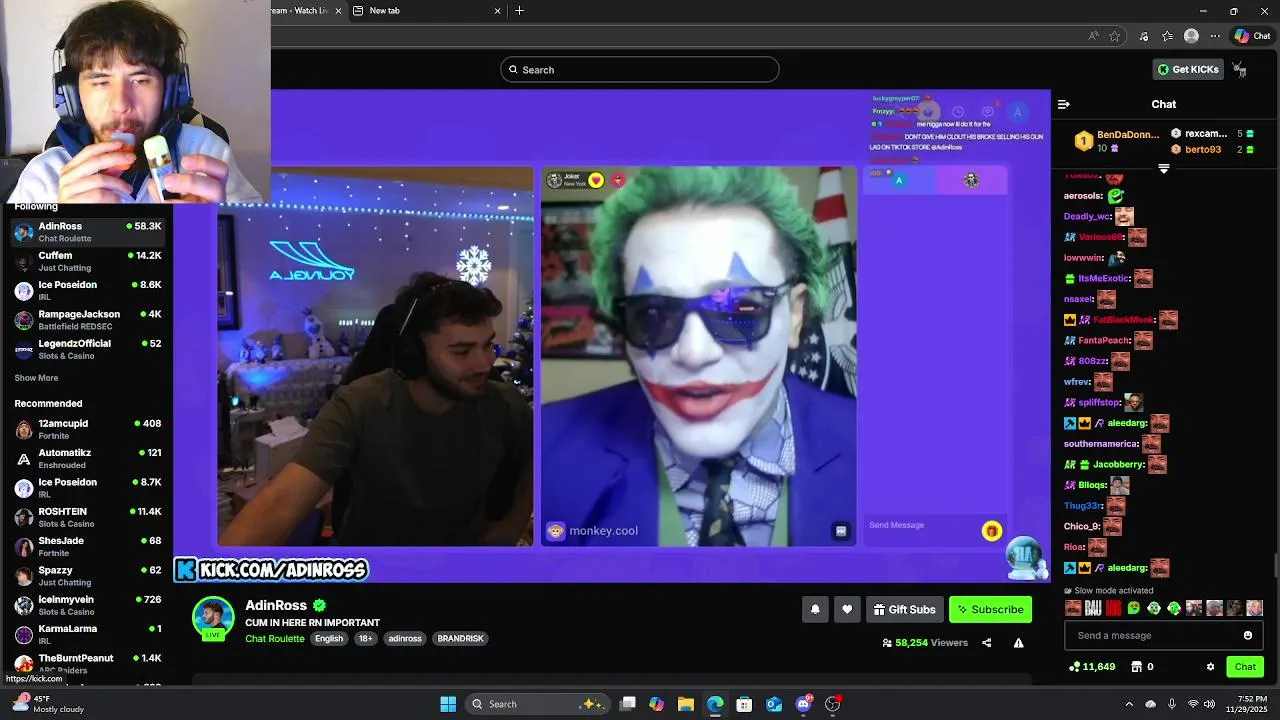
Task: Open browser Settings and more menu
Action: [x=1215, y=36]
